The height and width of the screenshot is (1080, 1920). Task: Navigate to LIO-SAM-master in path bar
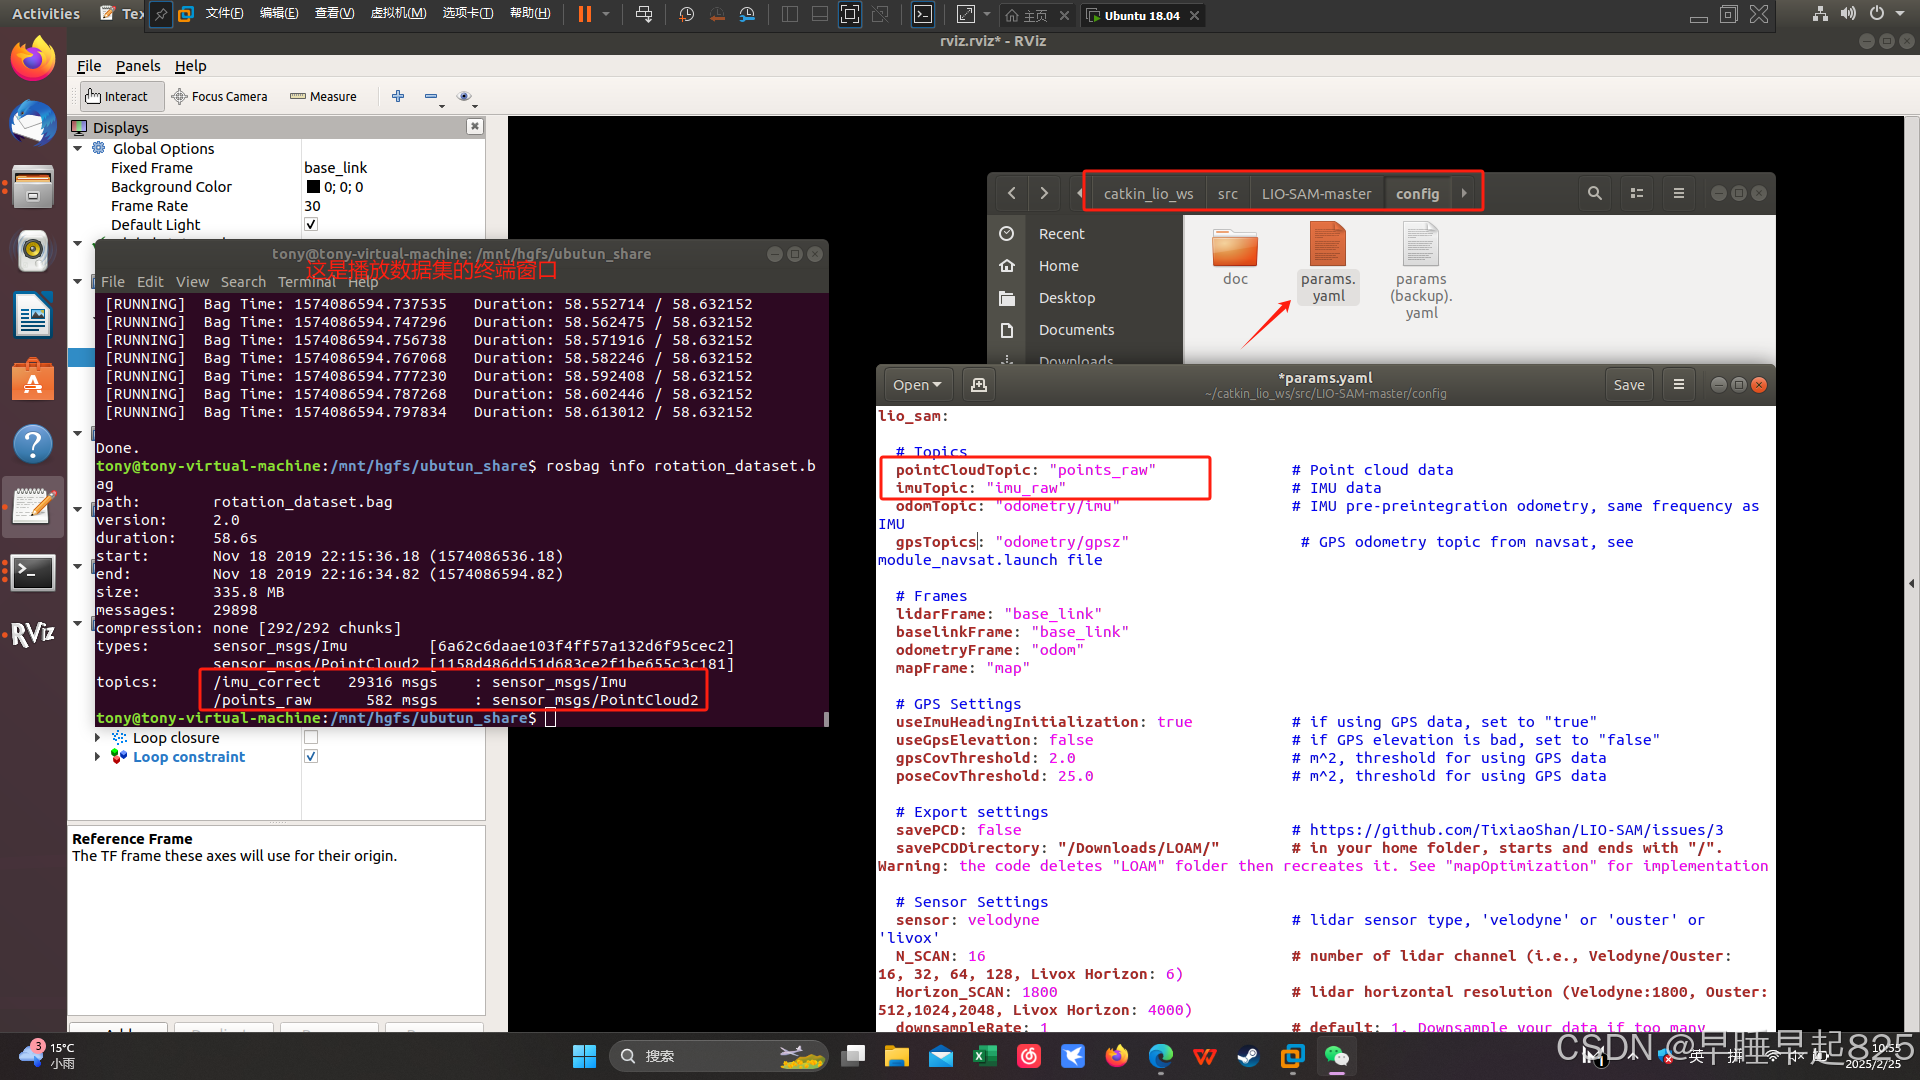tap(1316, 193)
